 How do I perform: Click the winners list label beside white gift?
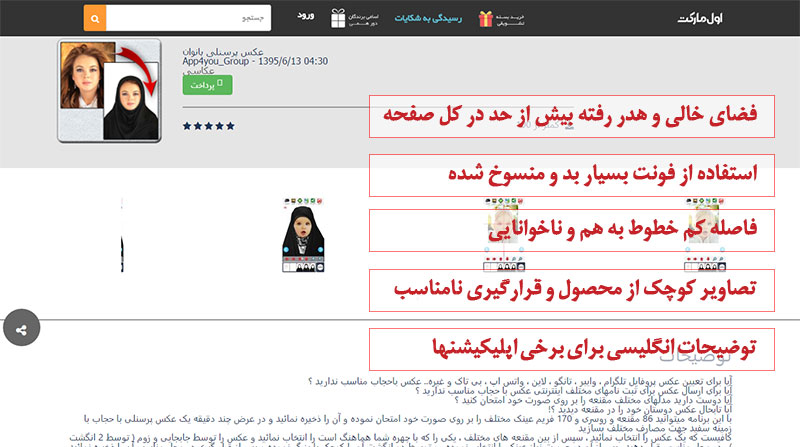click(363, 19)
